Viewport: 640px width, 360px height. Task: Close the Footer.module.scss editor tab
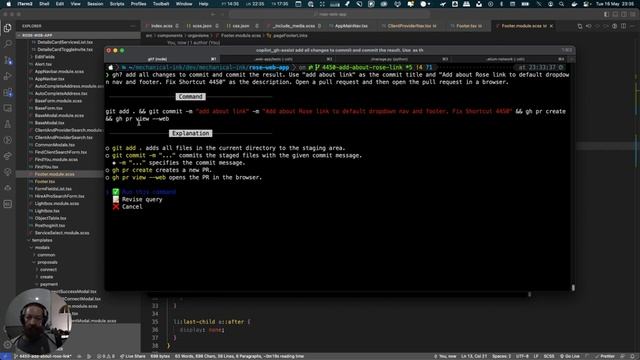551,26
